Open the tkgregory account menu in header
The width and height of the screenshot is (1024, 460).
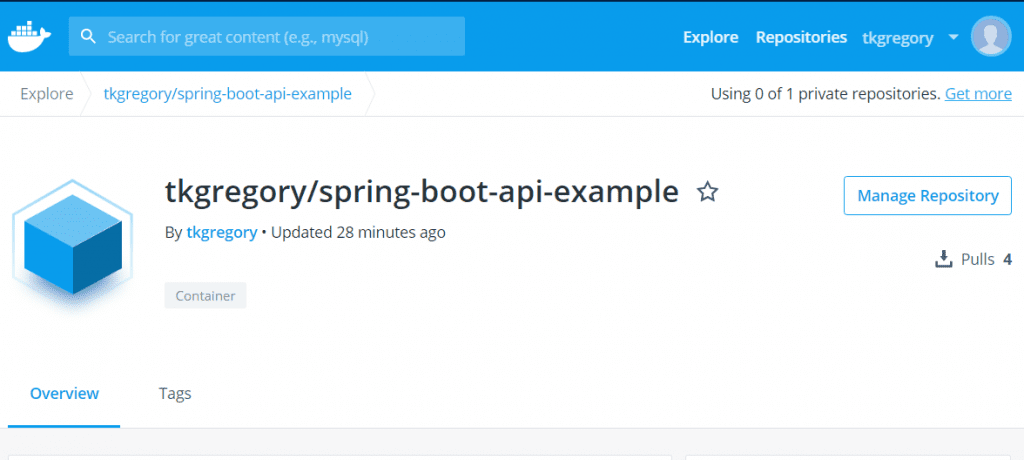click(897, 38)
